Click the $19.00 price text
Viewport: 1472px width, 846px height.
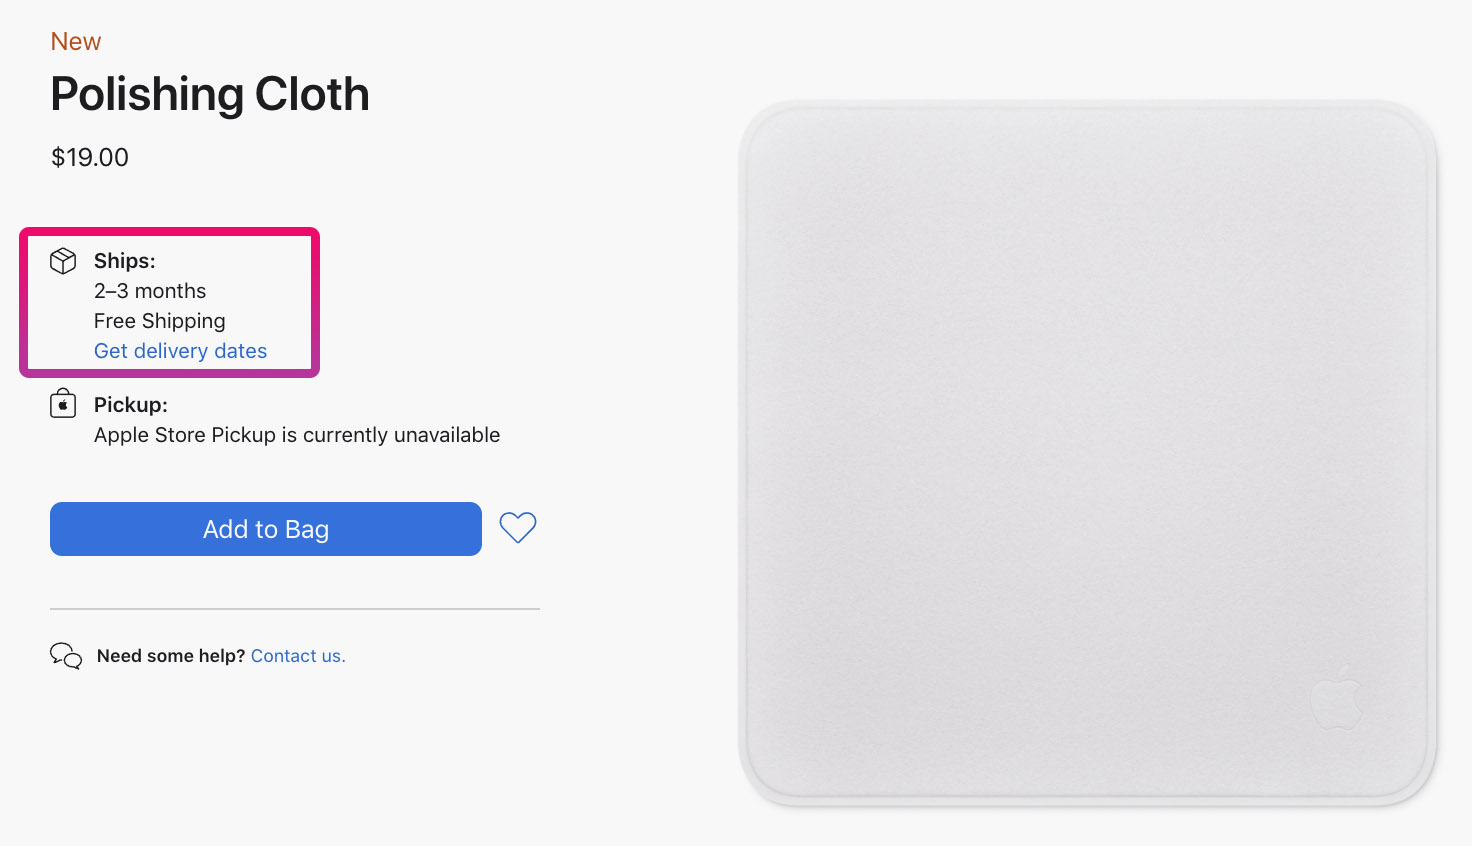[x=90, y=157]
